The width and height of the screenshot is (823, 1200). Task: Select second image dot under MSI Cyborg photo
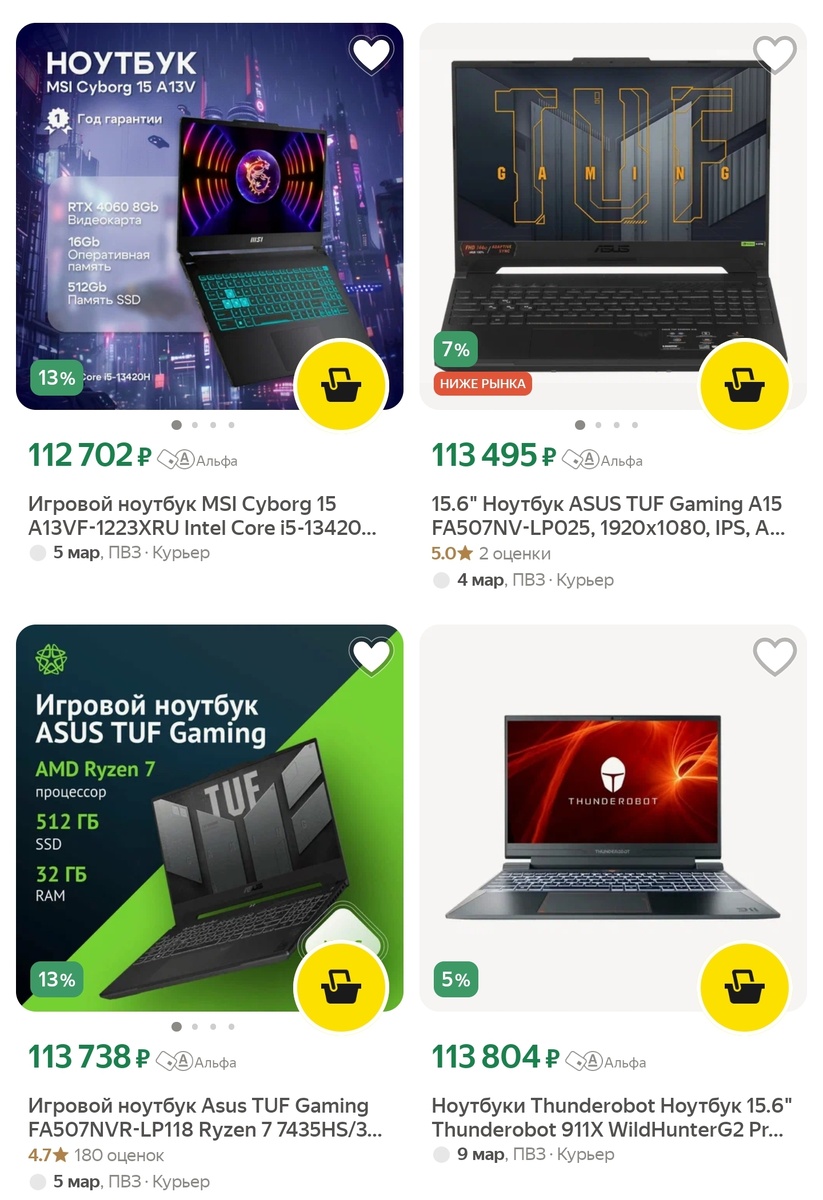[x=195, y=425]
